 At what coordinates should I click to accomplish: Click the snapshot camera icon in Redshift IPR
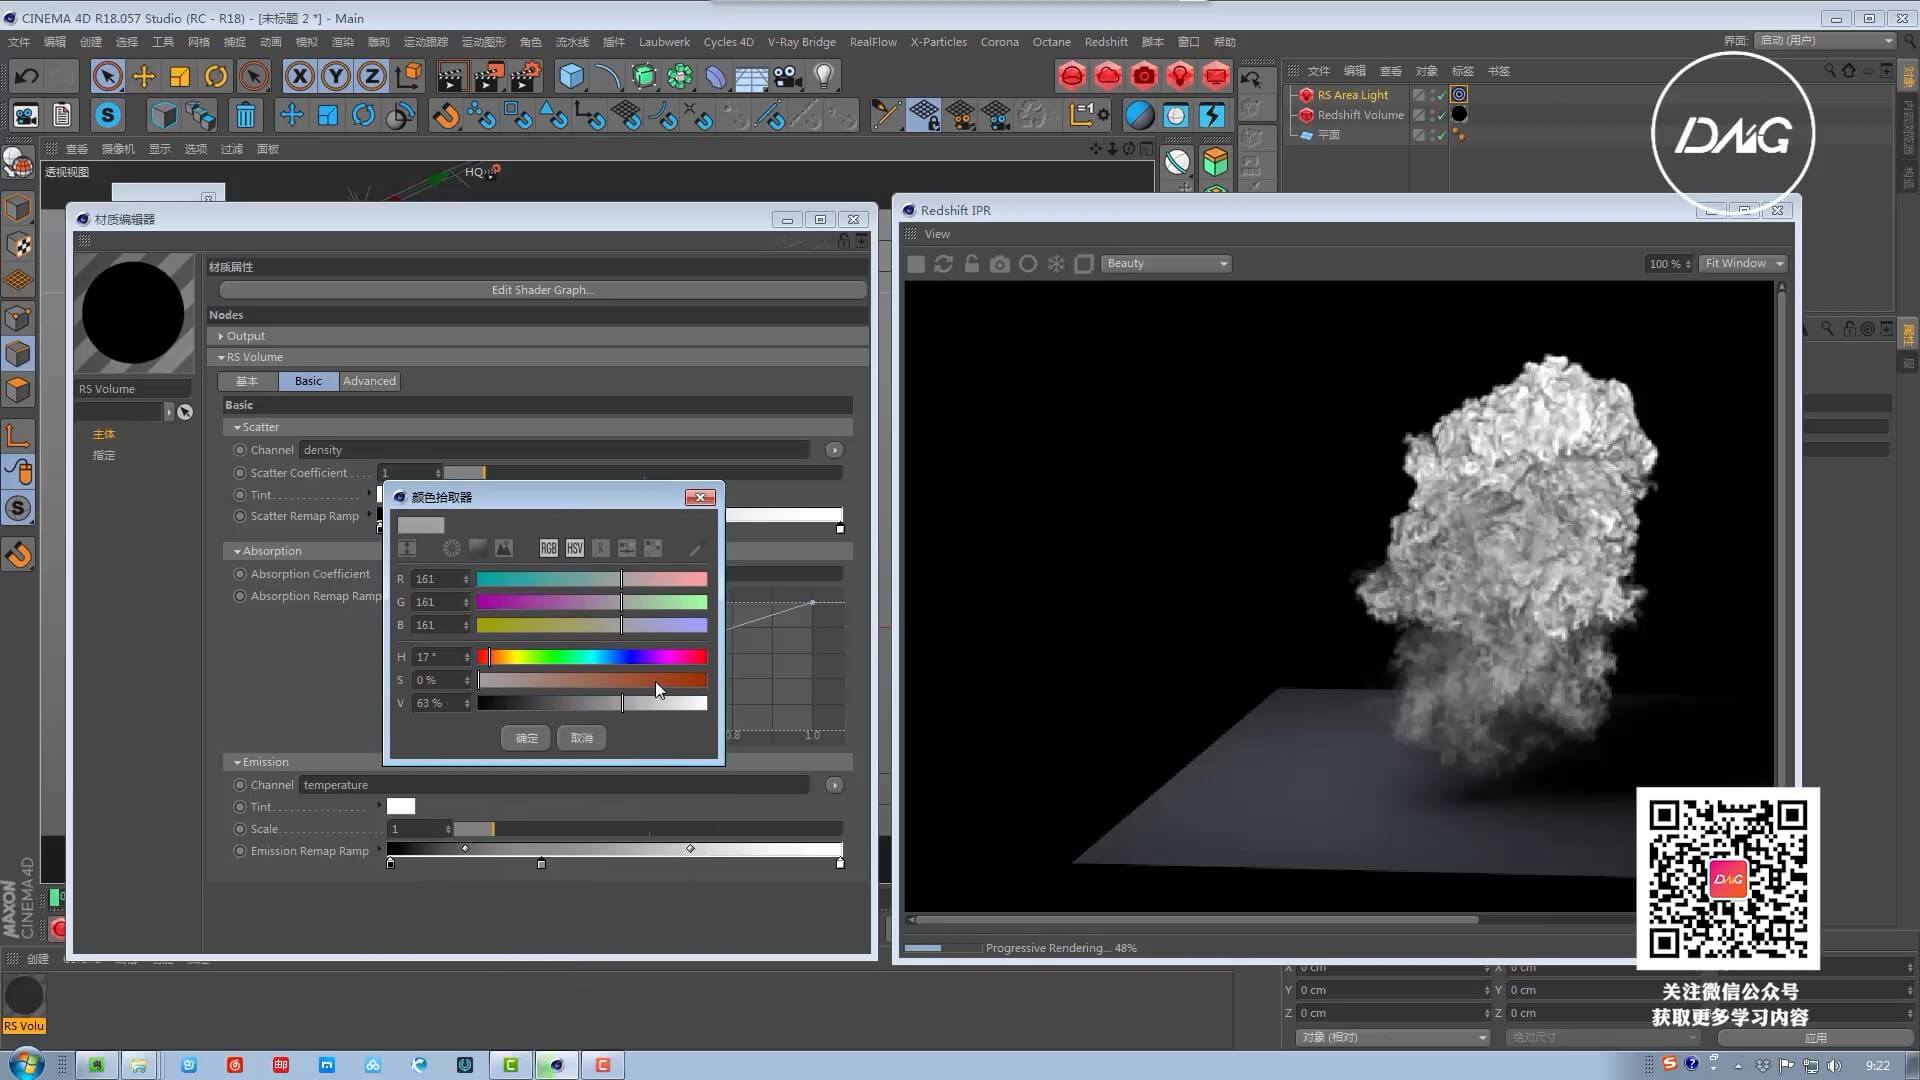[999, 264]
